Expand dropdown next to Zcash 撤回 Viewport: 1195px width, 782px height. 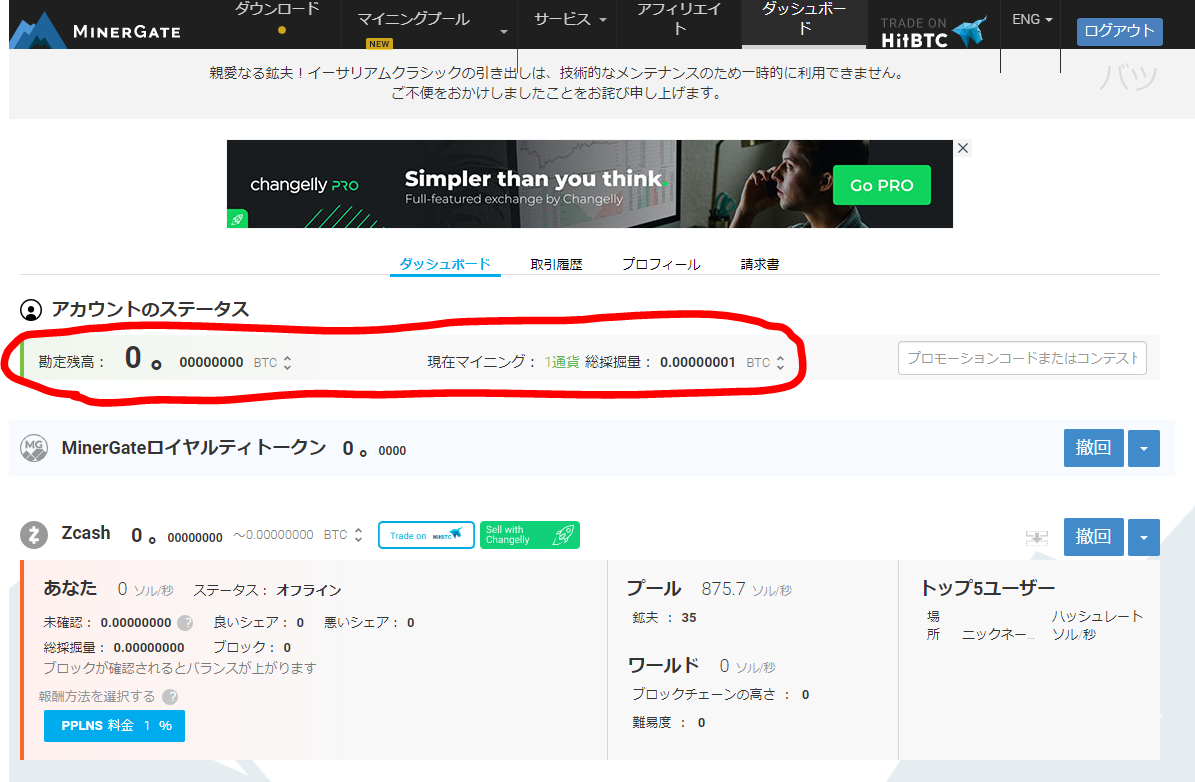pyautogui.click(x=1144, y=537)
